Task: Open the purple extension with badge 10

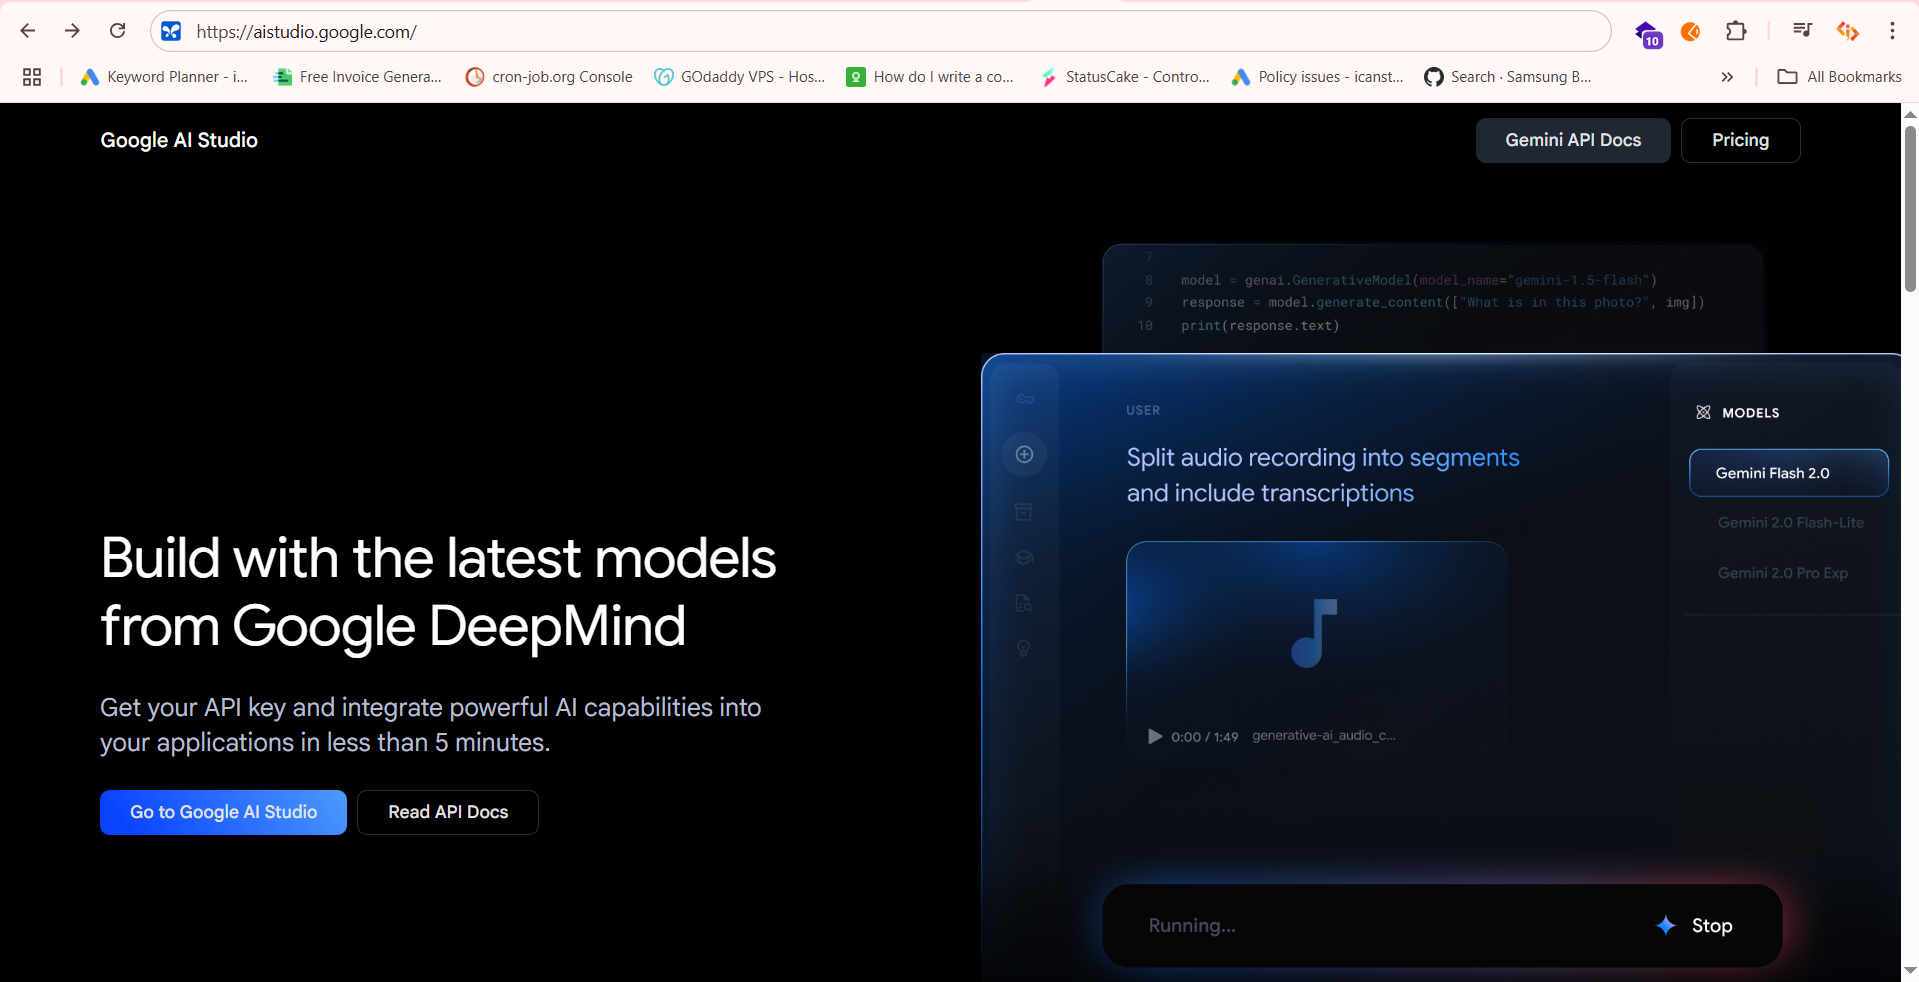Action: [x=1647, y=33]
